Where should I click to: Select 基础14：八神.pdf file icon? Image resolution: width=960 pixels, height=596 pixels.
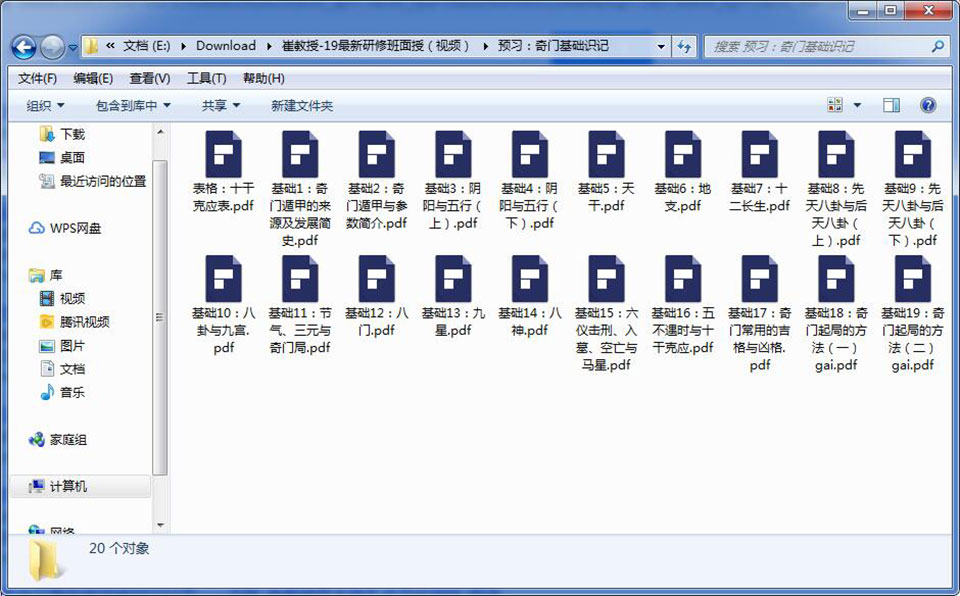tap(530, 279)
